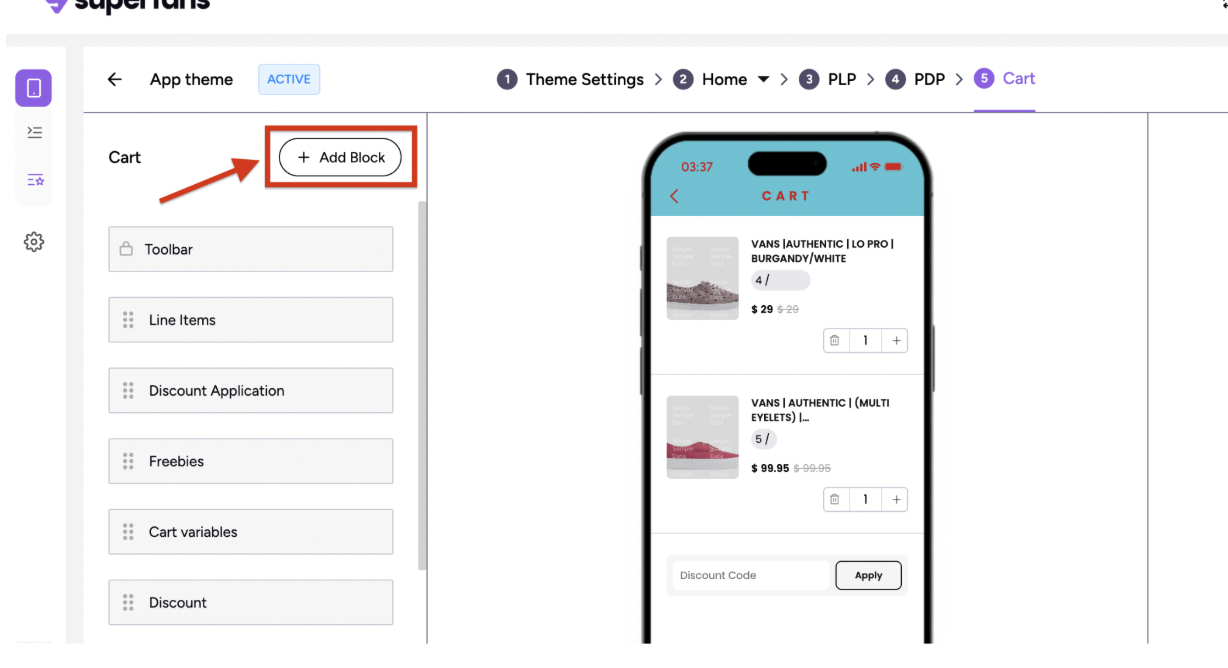The height and width of the screenshot is (668, 1228).
Task: Click back chevron in phone cart header
Action: coord(674,196)
